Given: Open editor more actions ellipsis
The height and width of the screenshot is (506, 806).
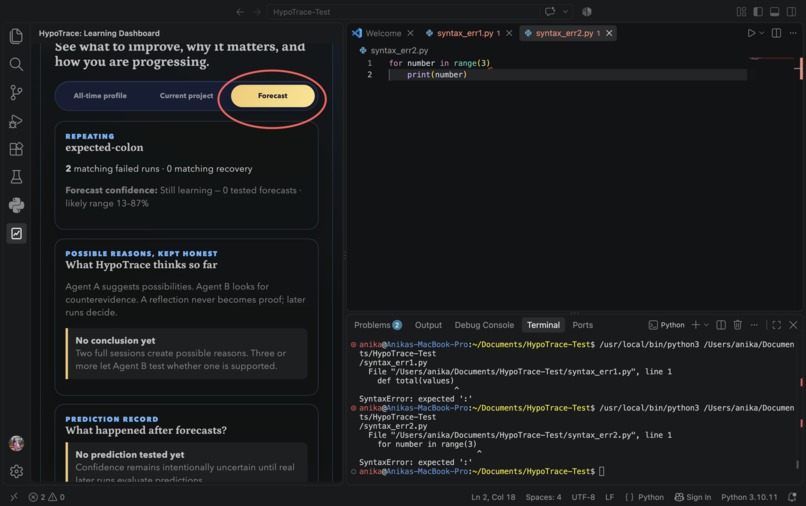Looking at the screenshot, I should [793, 33].
